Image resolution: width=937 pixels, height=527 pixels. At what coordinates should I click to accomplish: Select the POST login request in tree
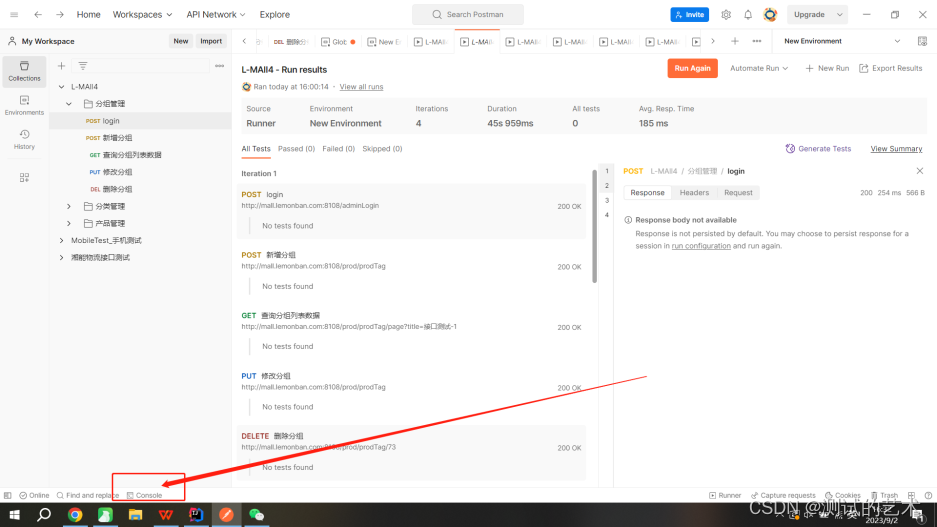140,121
